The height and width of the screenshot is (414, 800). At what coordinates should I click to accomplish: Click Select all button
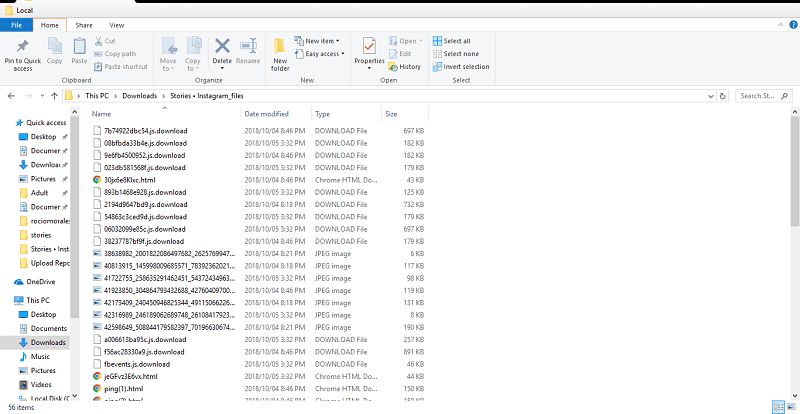point(452,41)
